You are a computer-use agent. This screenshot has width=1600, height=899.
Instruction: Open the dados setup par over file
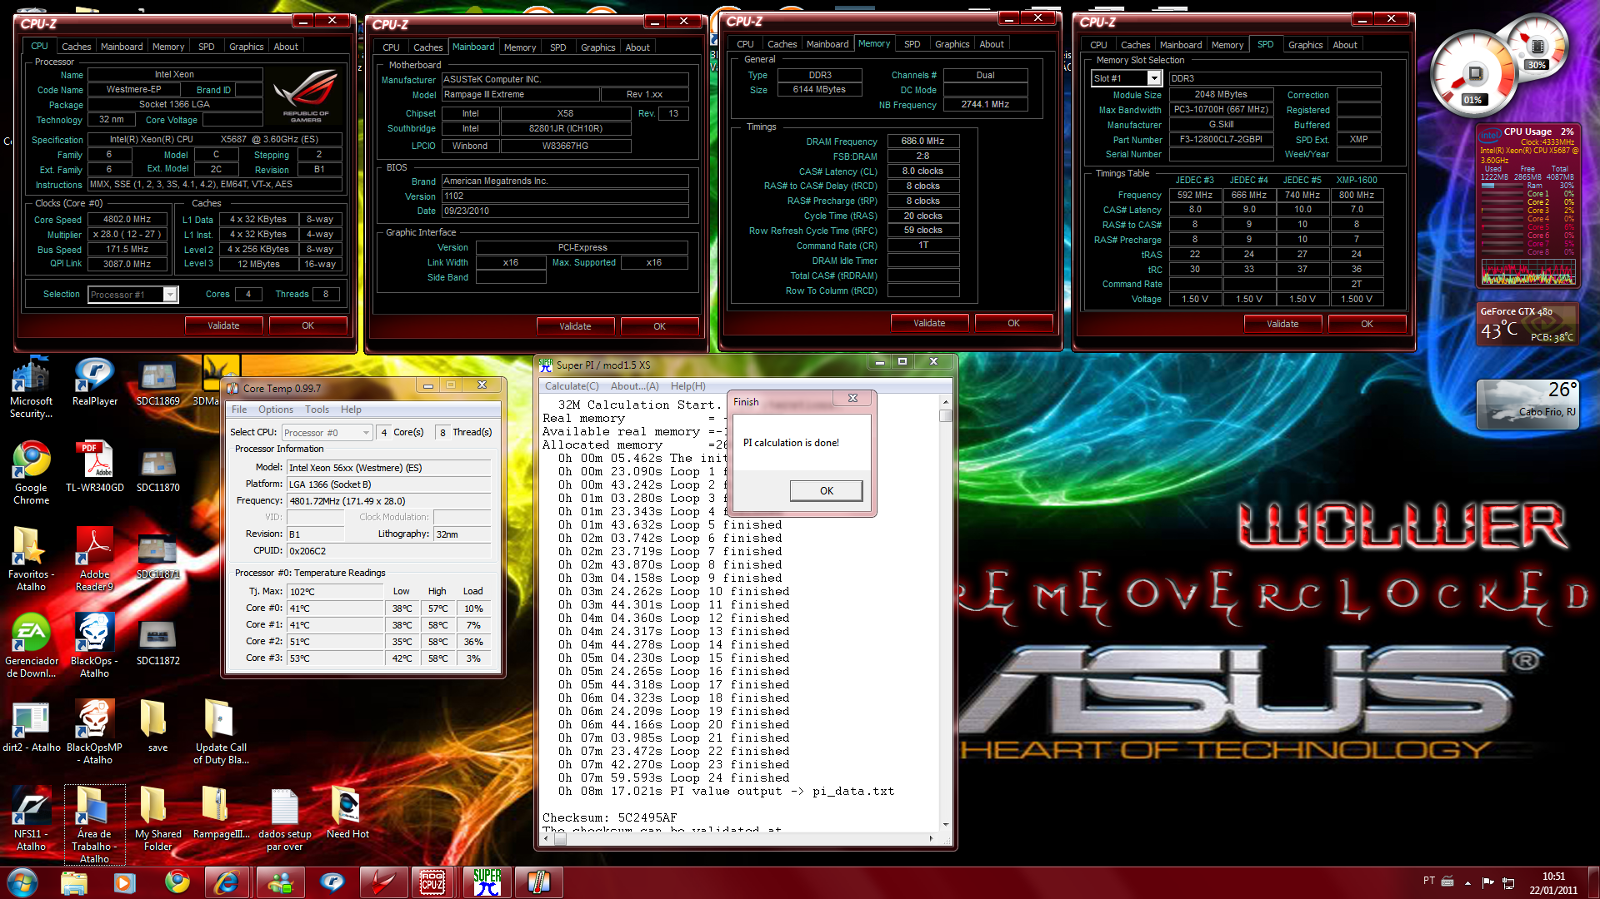click(x=284, y=819)
